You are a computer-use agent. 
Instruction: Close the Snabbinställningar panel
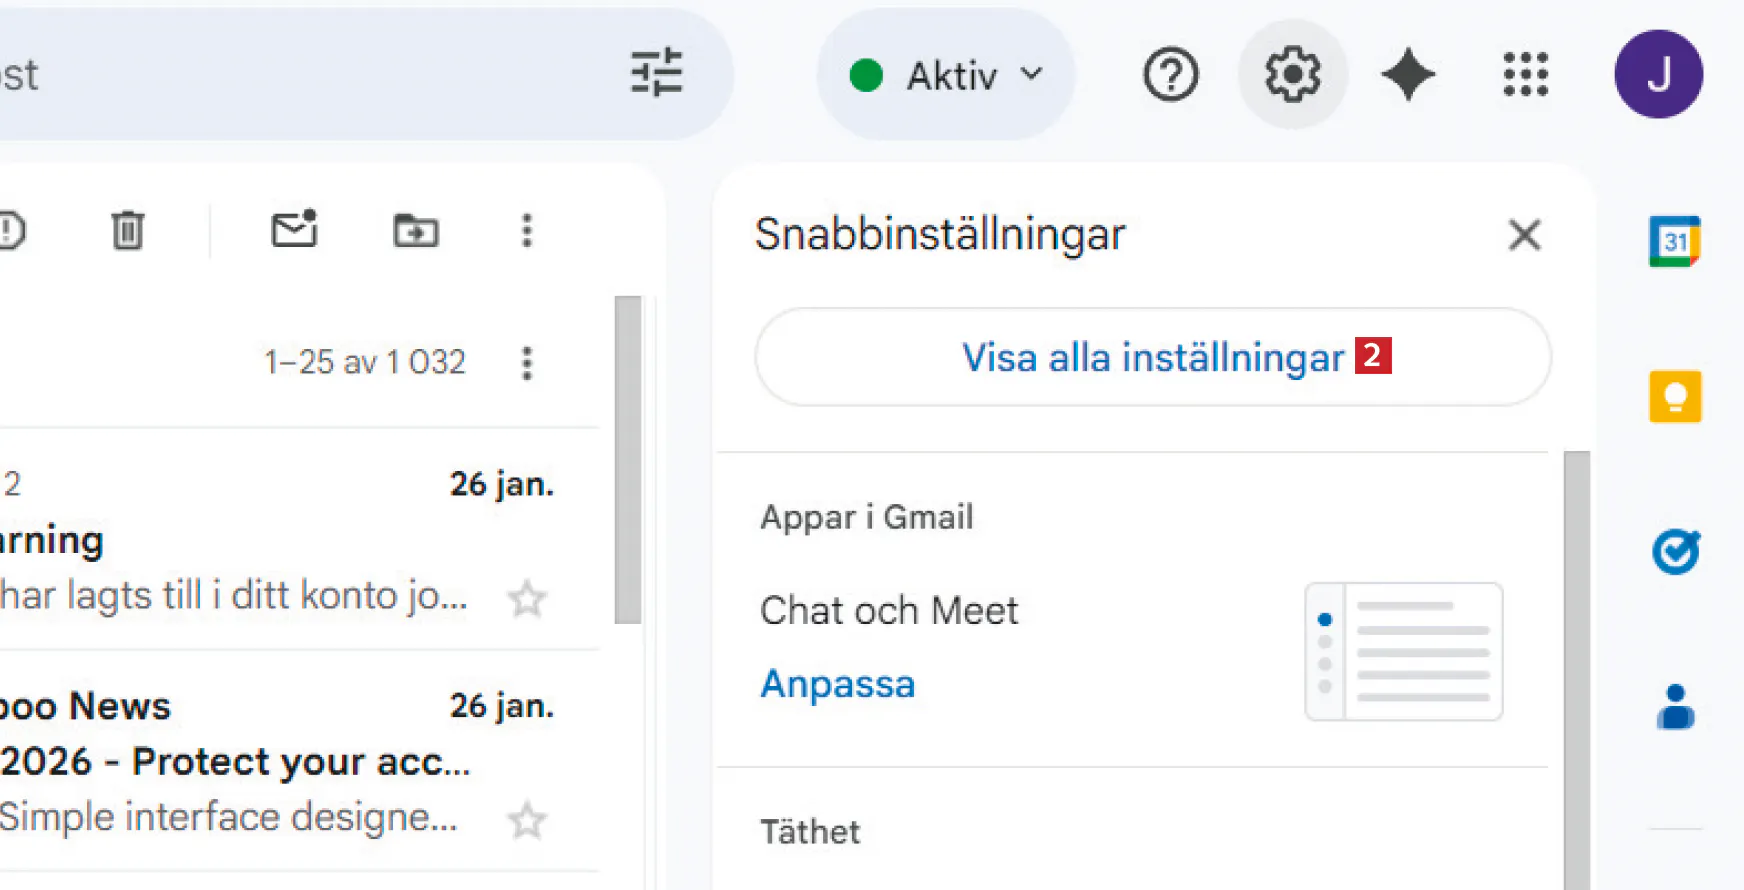coord(1524,235)
